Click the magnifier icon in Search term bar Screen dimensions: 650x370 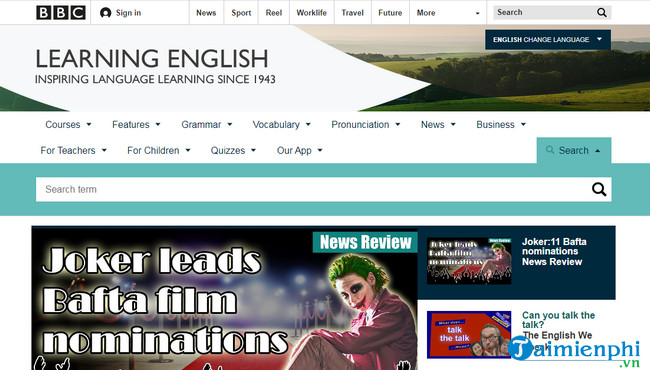[599, 189]
